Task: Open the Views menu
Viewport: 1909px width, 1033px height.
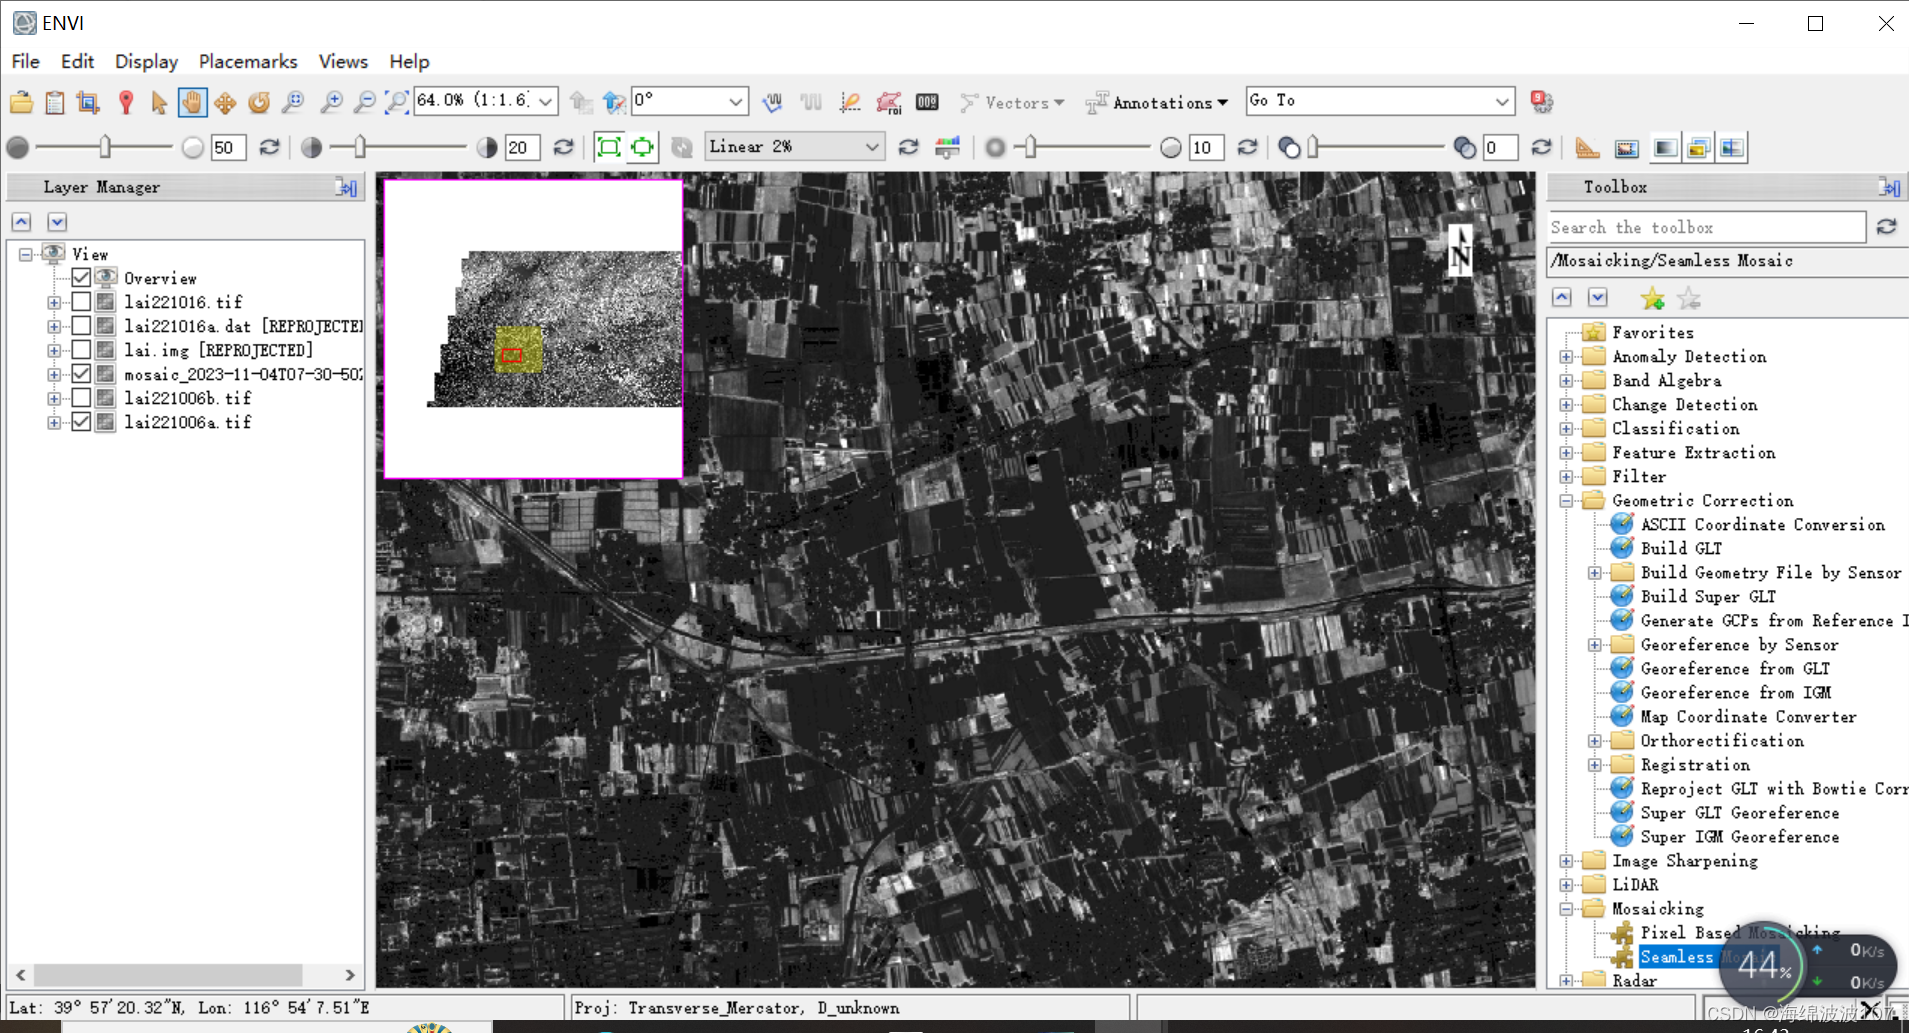Action: click(x=343, y=61)
